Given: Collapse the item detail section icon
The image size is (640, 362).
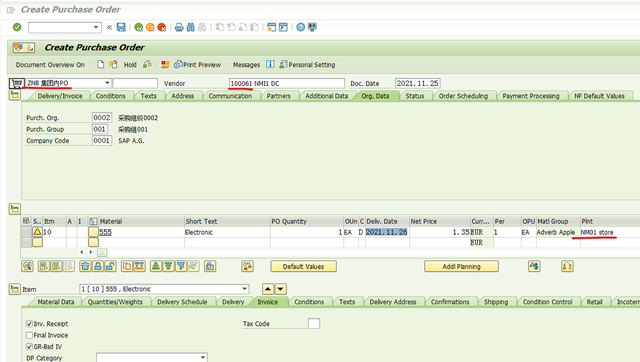Looking at the screenshot, I should click(15, 289).
